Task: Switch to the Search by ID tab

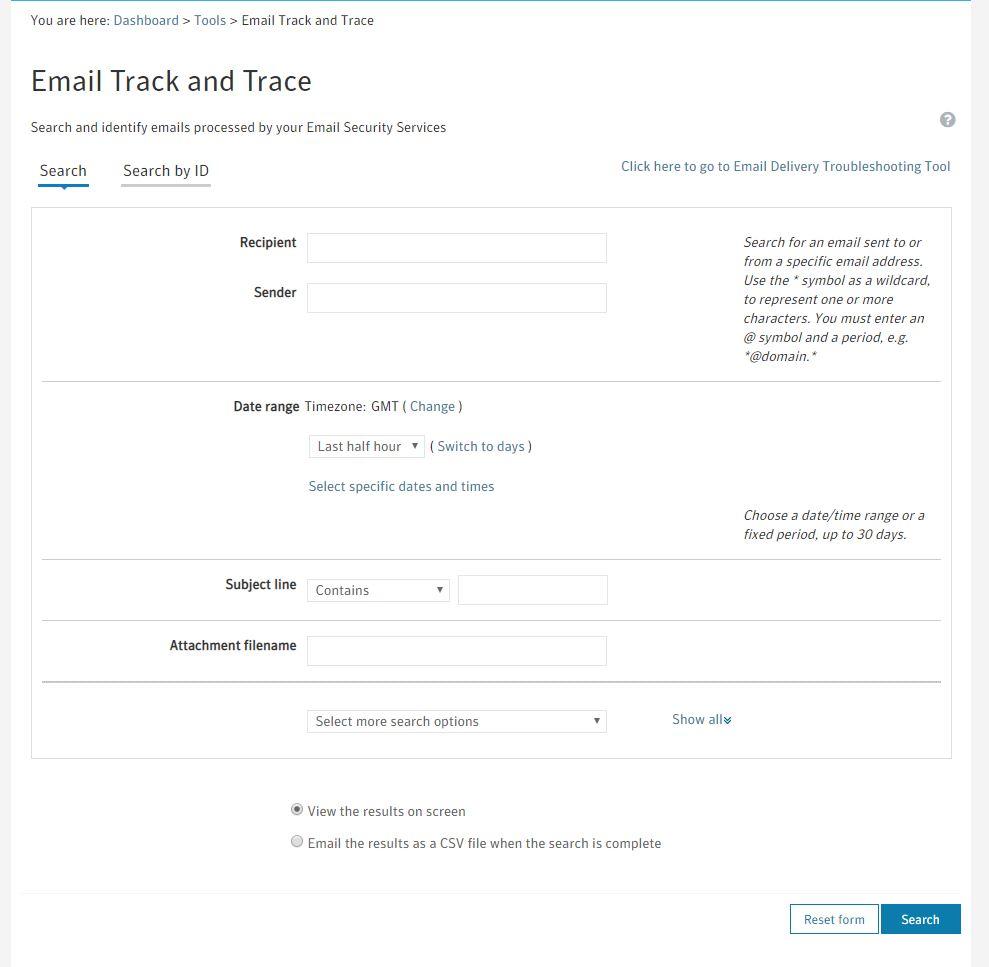Action: click(x=166, y=171)
